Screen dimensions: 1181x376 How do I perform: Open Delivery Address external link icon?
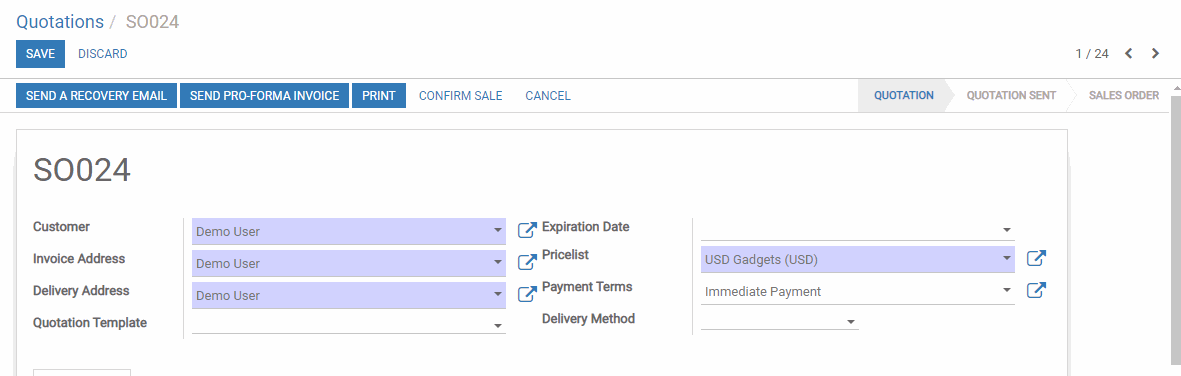click(x=527, y=294)
